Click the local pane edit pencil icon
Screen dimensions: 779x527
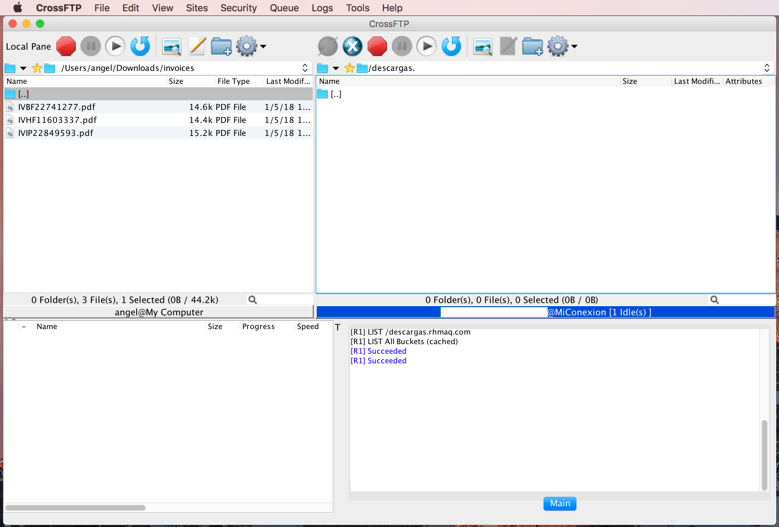pos(197,46)
